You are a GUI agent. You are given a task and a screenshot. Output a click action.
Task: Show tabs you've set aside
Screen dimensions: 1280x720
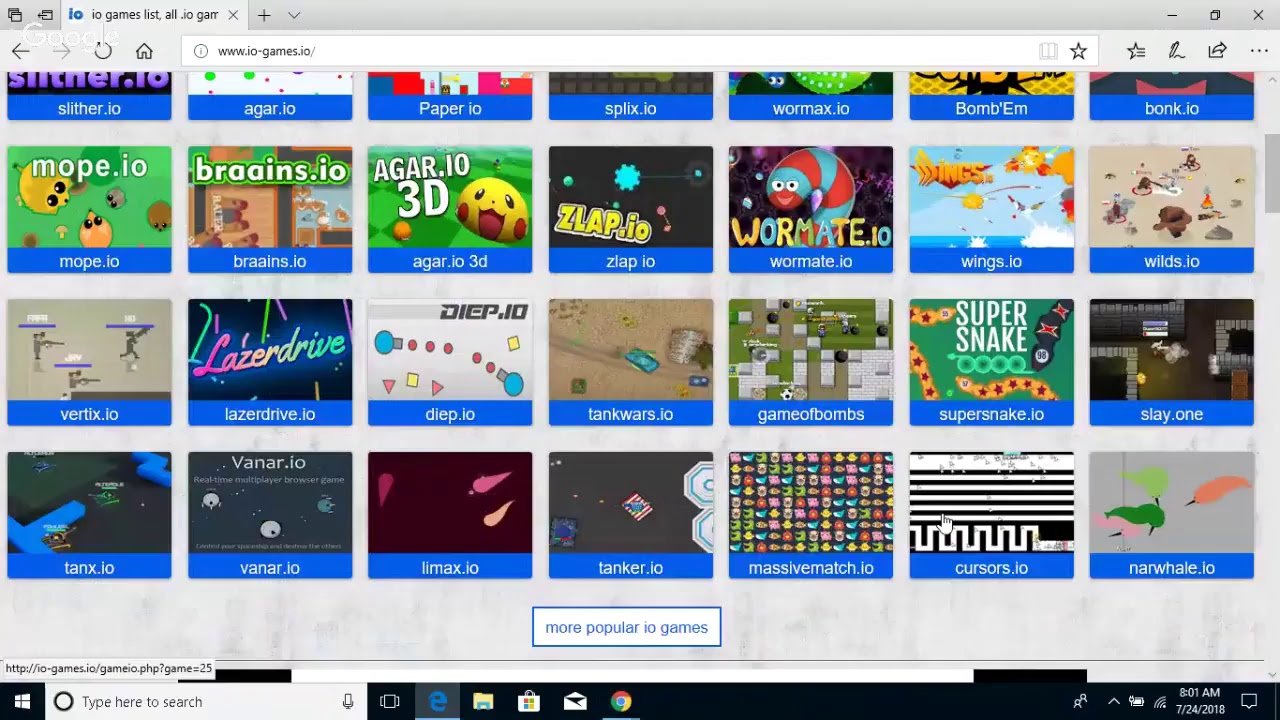click(15, 15)
